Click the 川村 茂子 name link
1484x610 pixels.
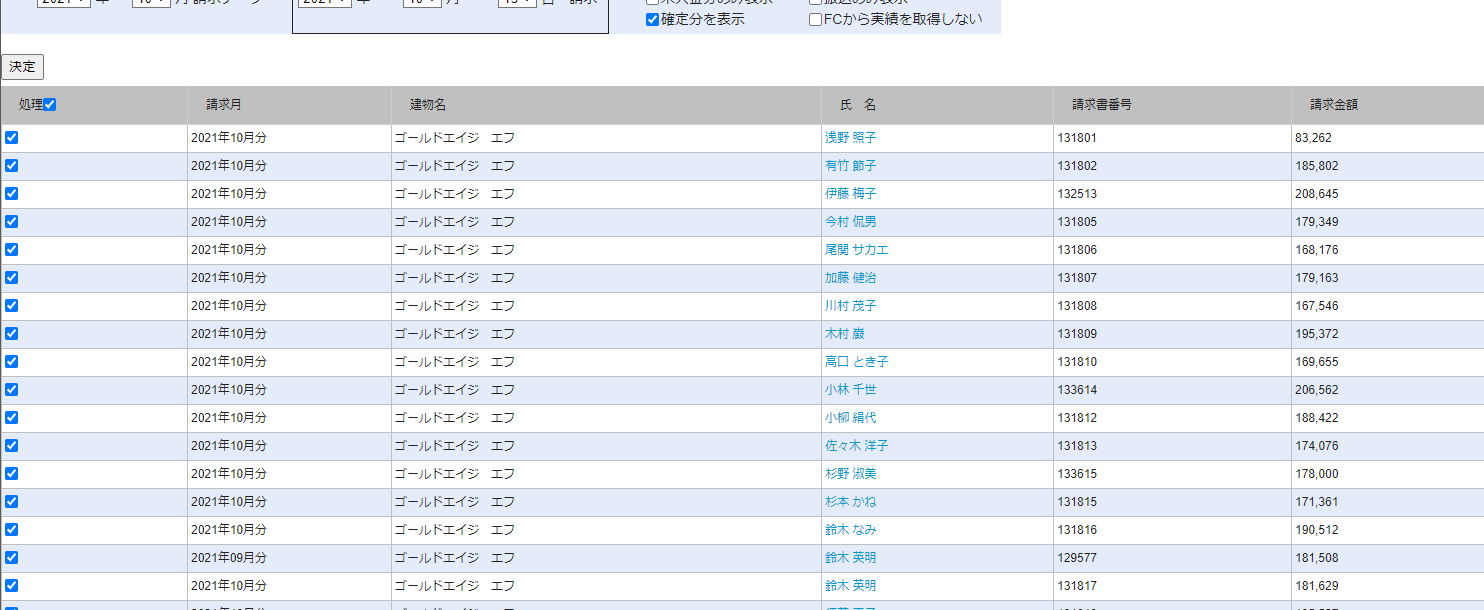coord(850,306)
